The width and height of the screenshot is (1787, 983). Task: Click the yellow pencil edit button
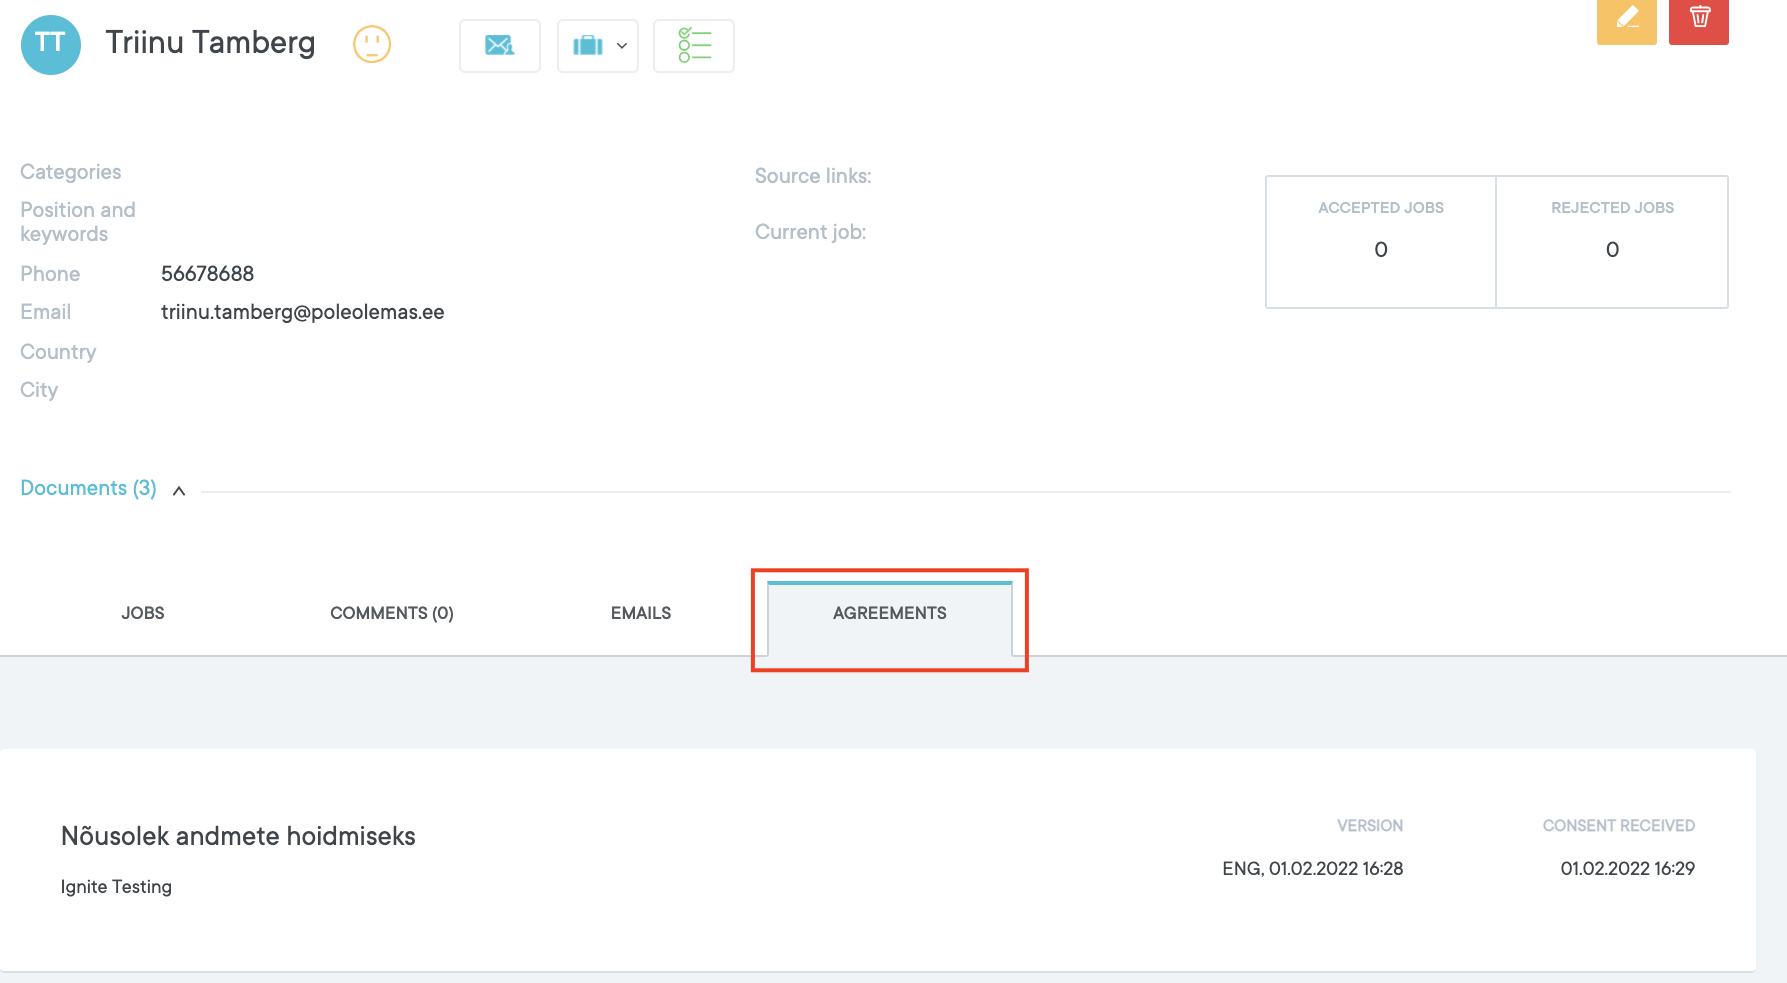coord(1626,20)
